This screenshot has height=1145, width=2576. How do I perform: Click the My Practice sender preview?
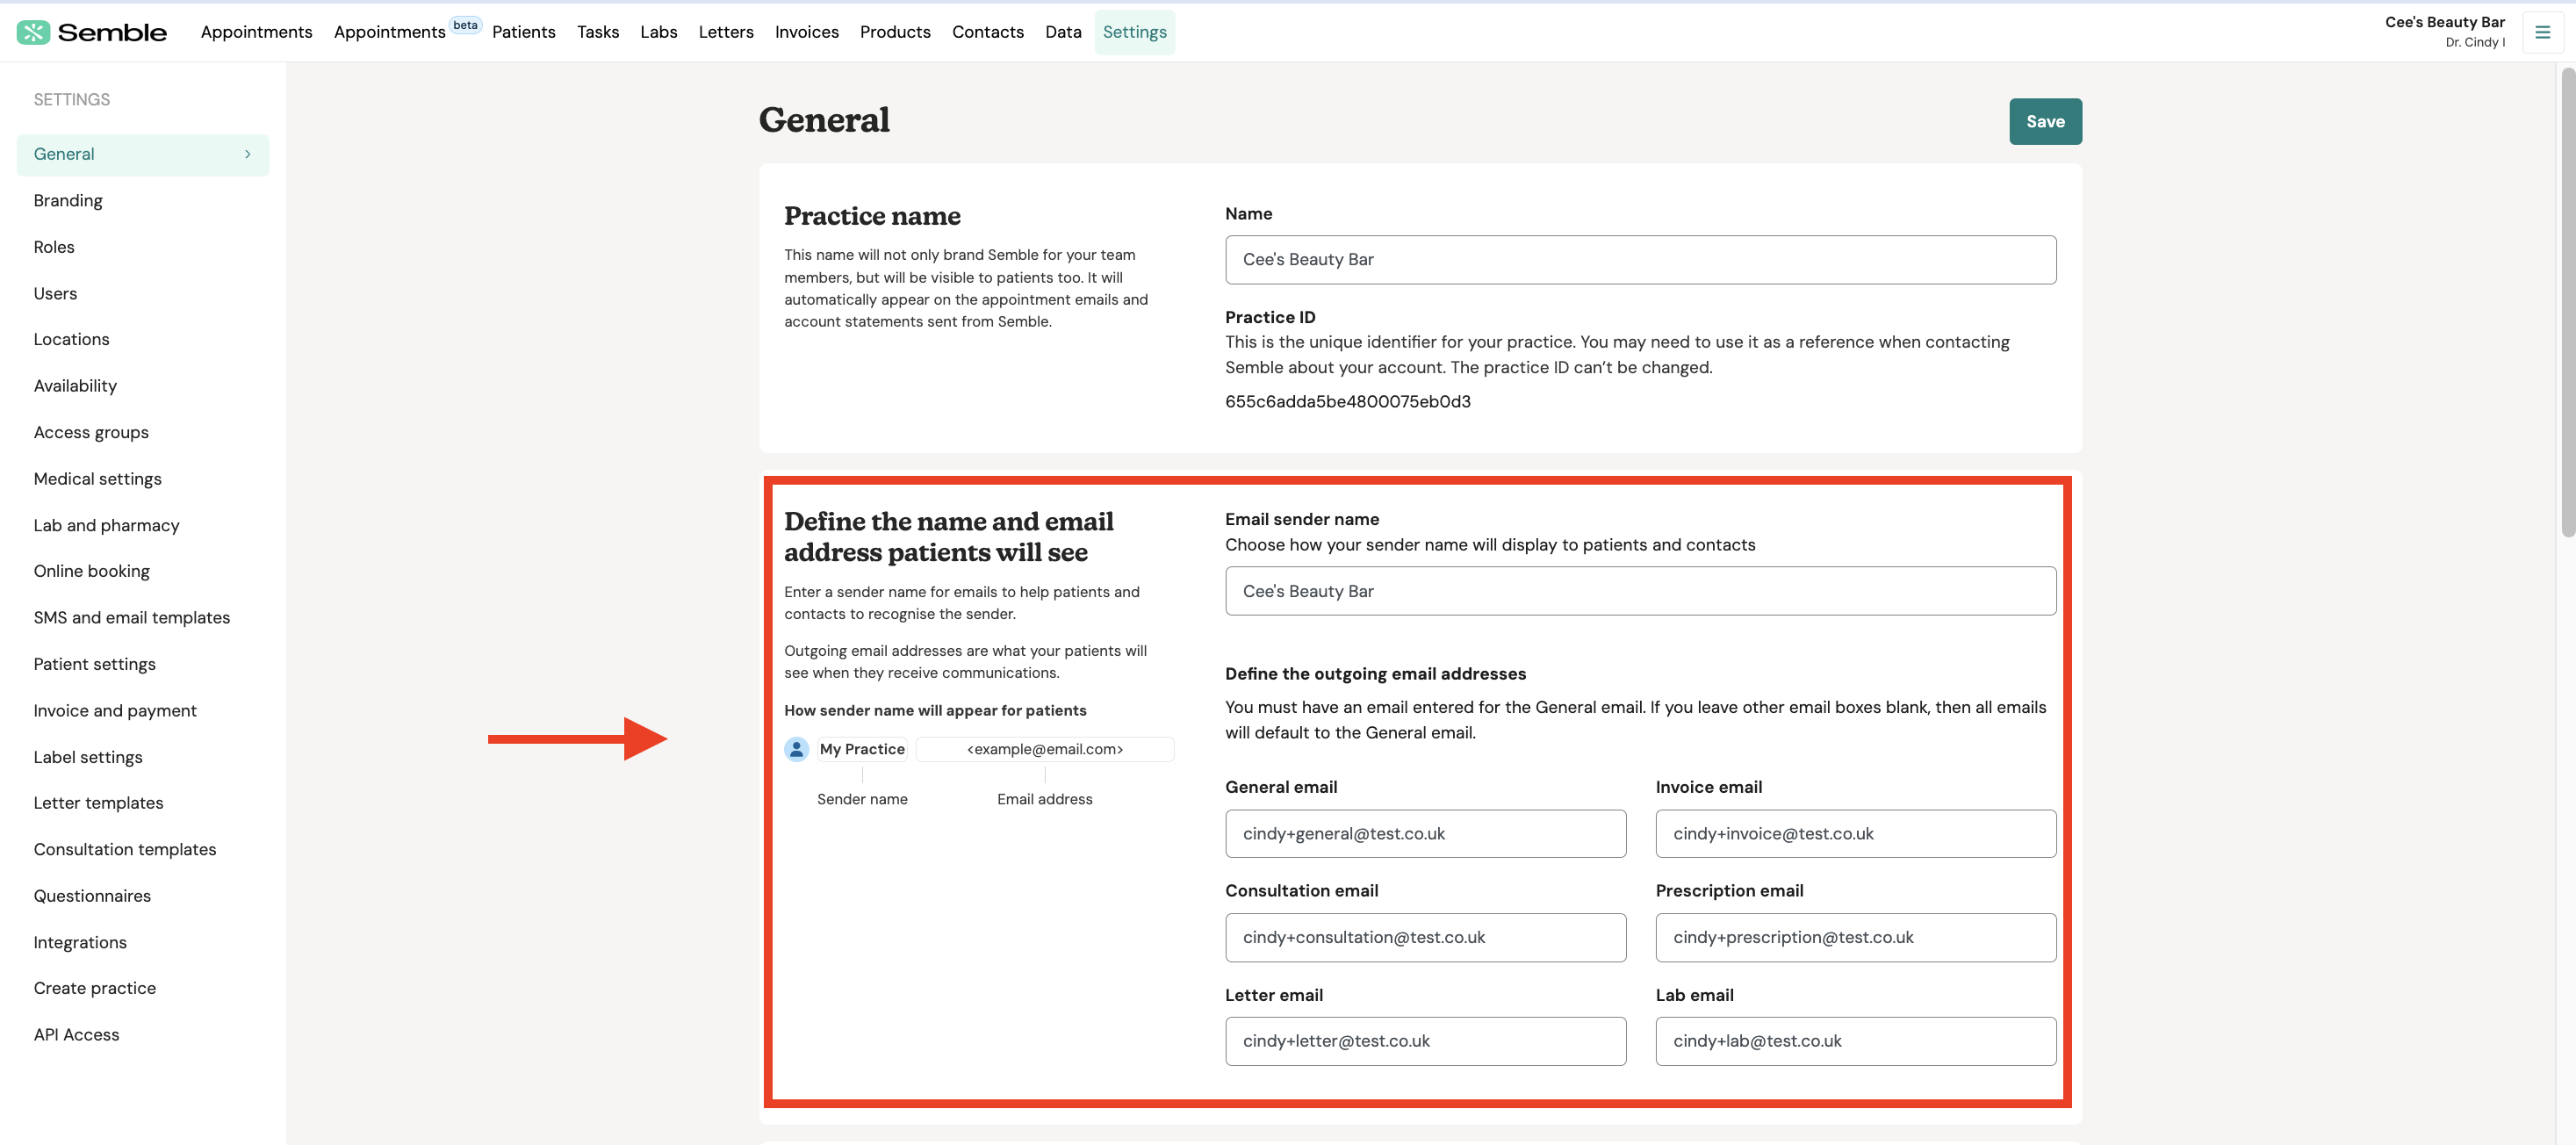(861, 749)
